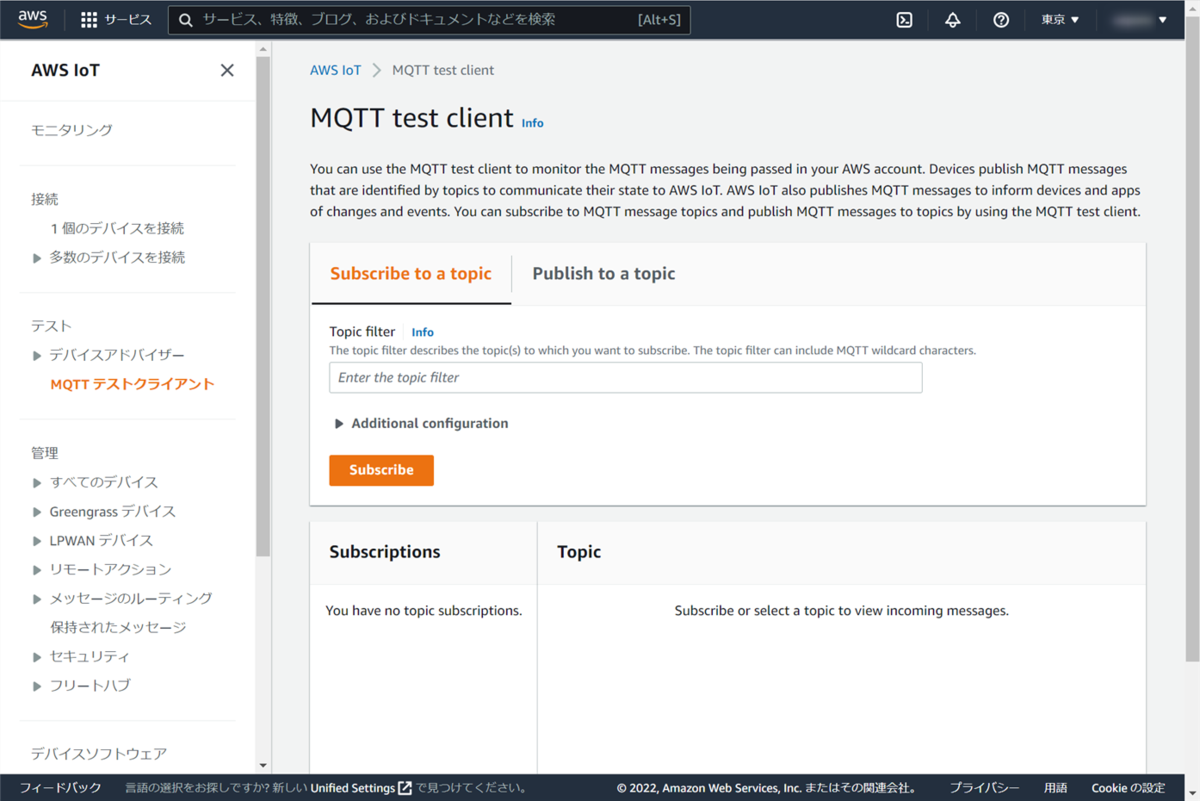Open 1 個のデバイスを接続 in sidebar
The height and width of the screenshot is (801, 1200).
[117, 228]
